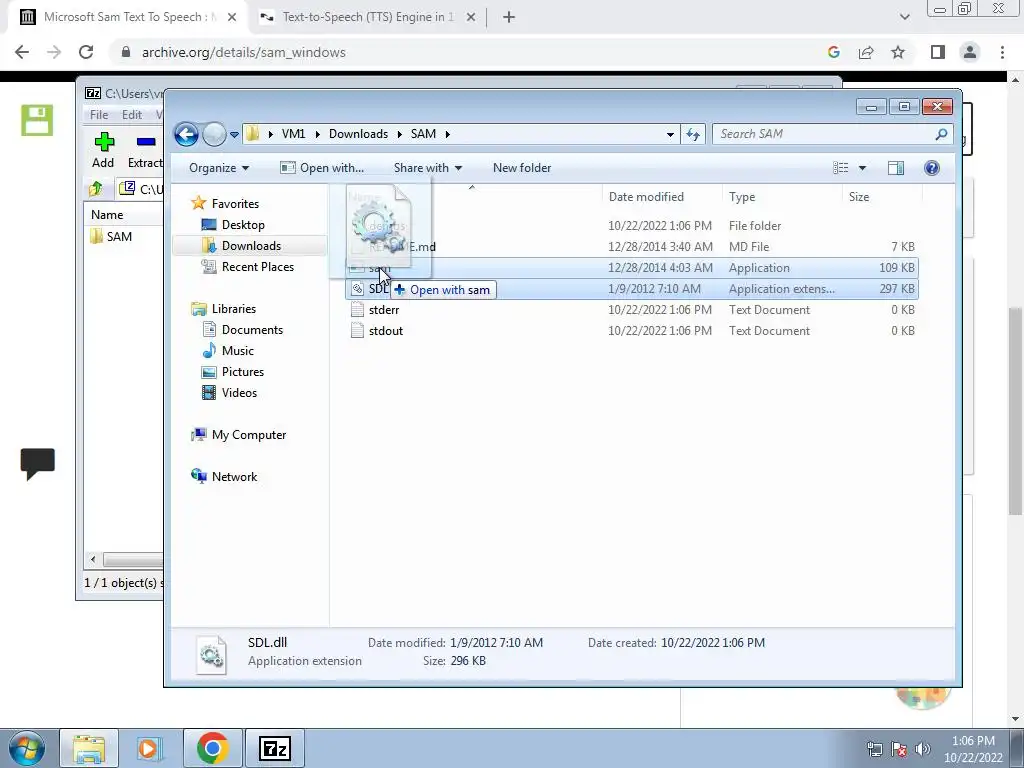The height and width of the screenshot is (768, 1024).
Task: Select Libraries in the navigation pane
Action: [223, 309]
